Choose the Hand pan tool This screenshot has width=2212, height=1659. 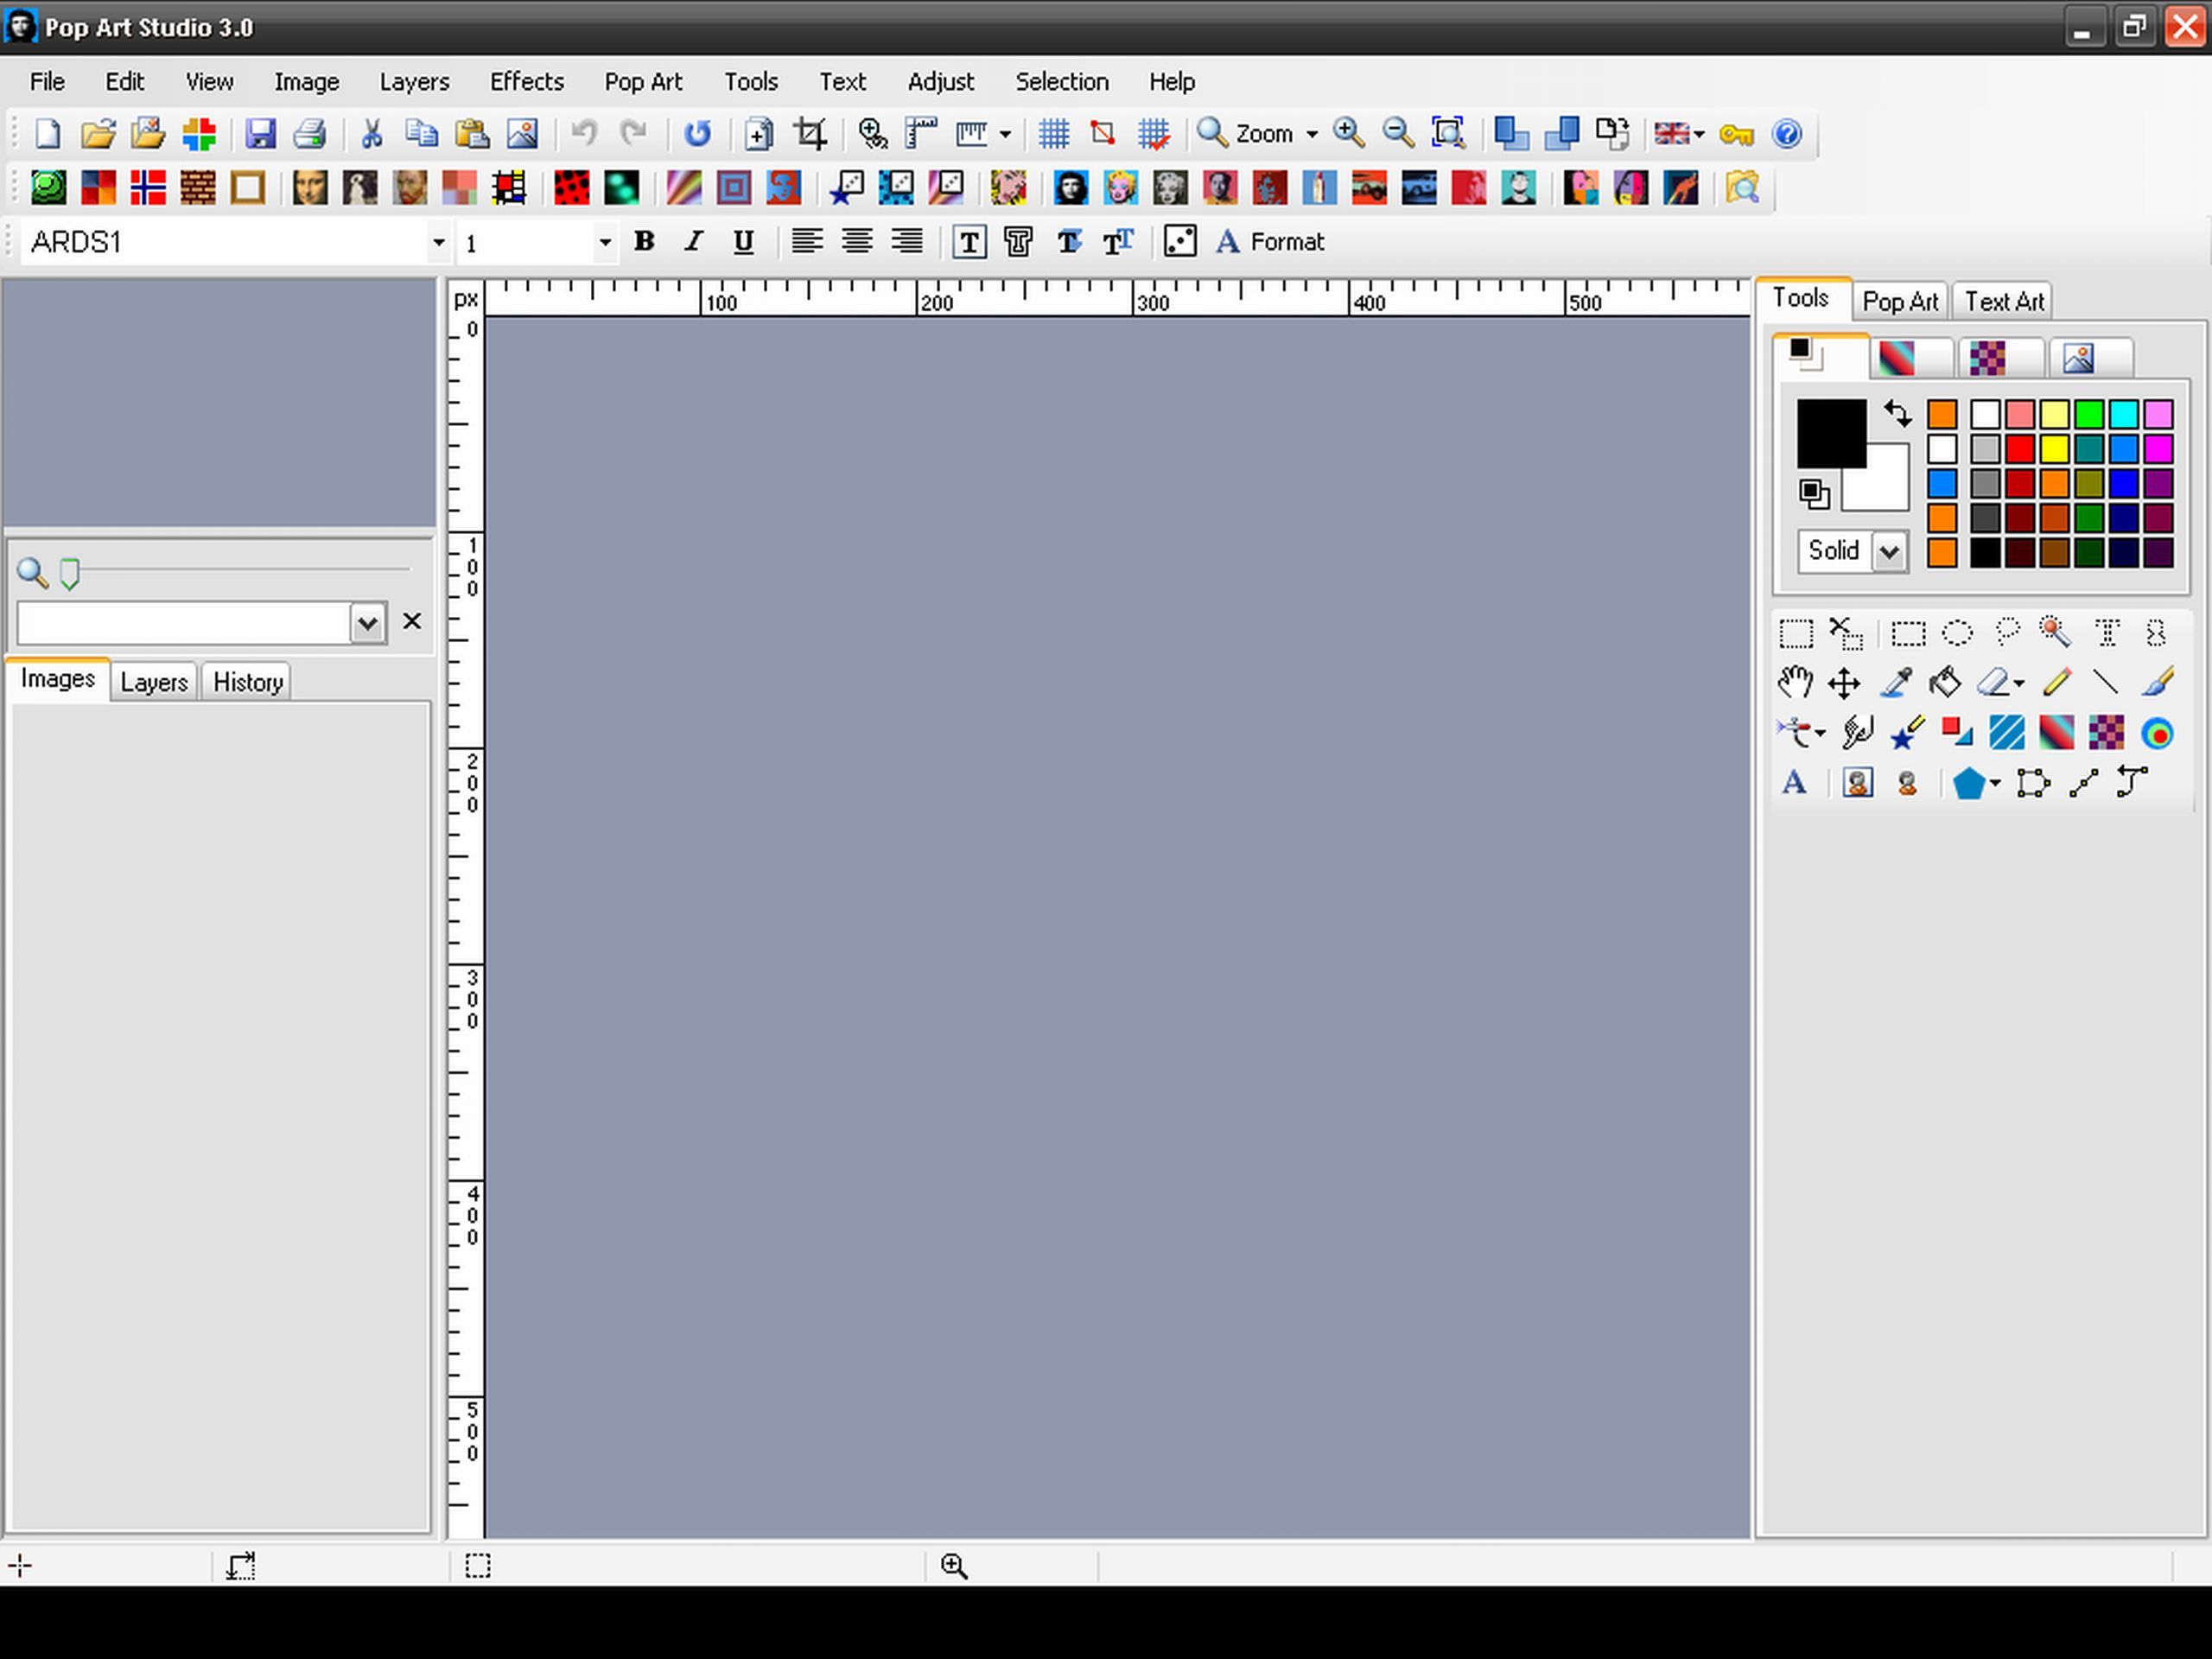1795,682
